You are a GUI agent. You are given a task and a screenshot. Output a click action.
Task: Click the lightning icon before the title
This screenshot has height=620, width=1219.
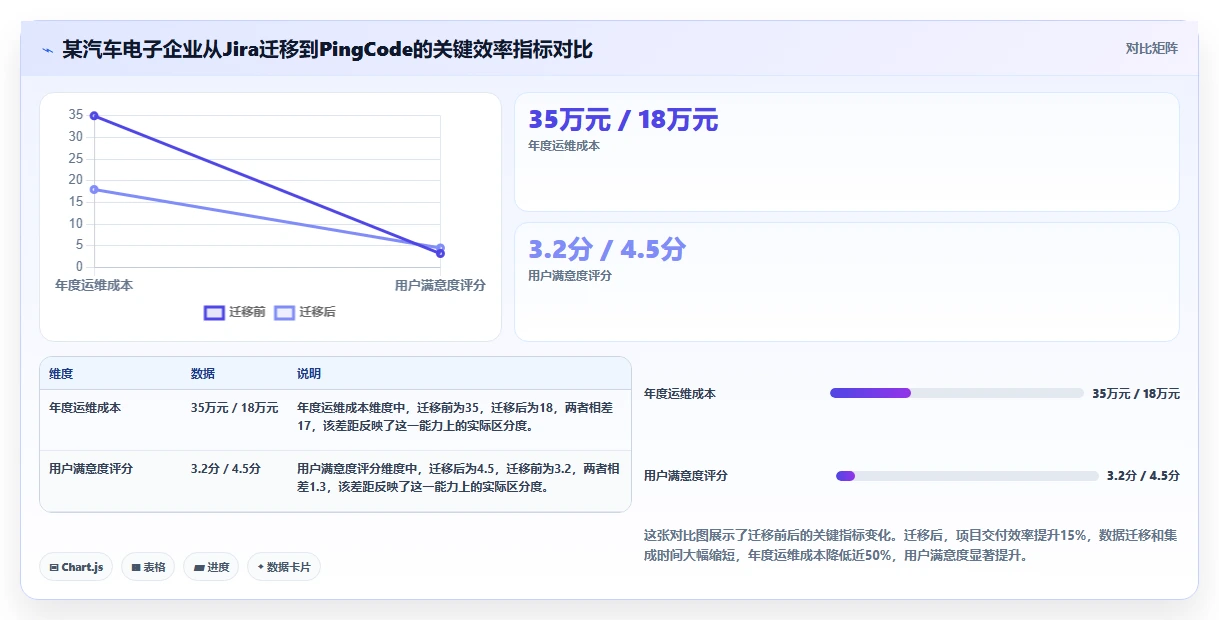(47, 50)
